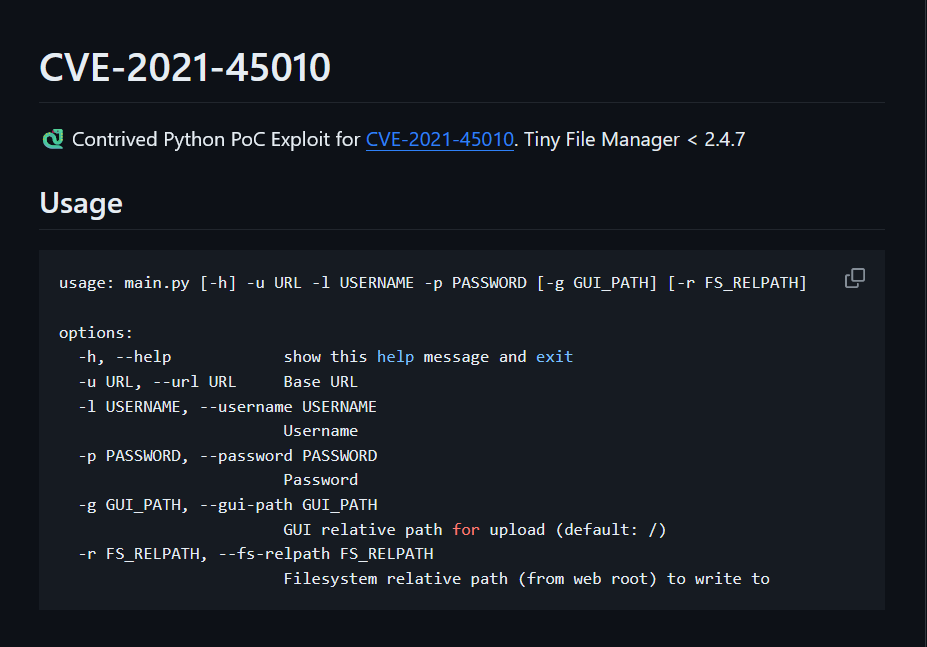Click the Usage section heading
The height and width of the screenshot is (647, 927).
[81, 203]
